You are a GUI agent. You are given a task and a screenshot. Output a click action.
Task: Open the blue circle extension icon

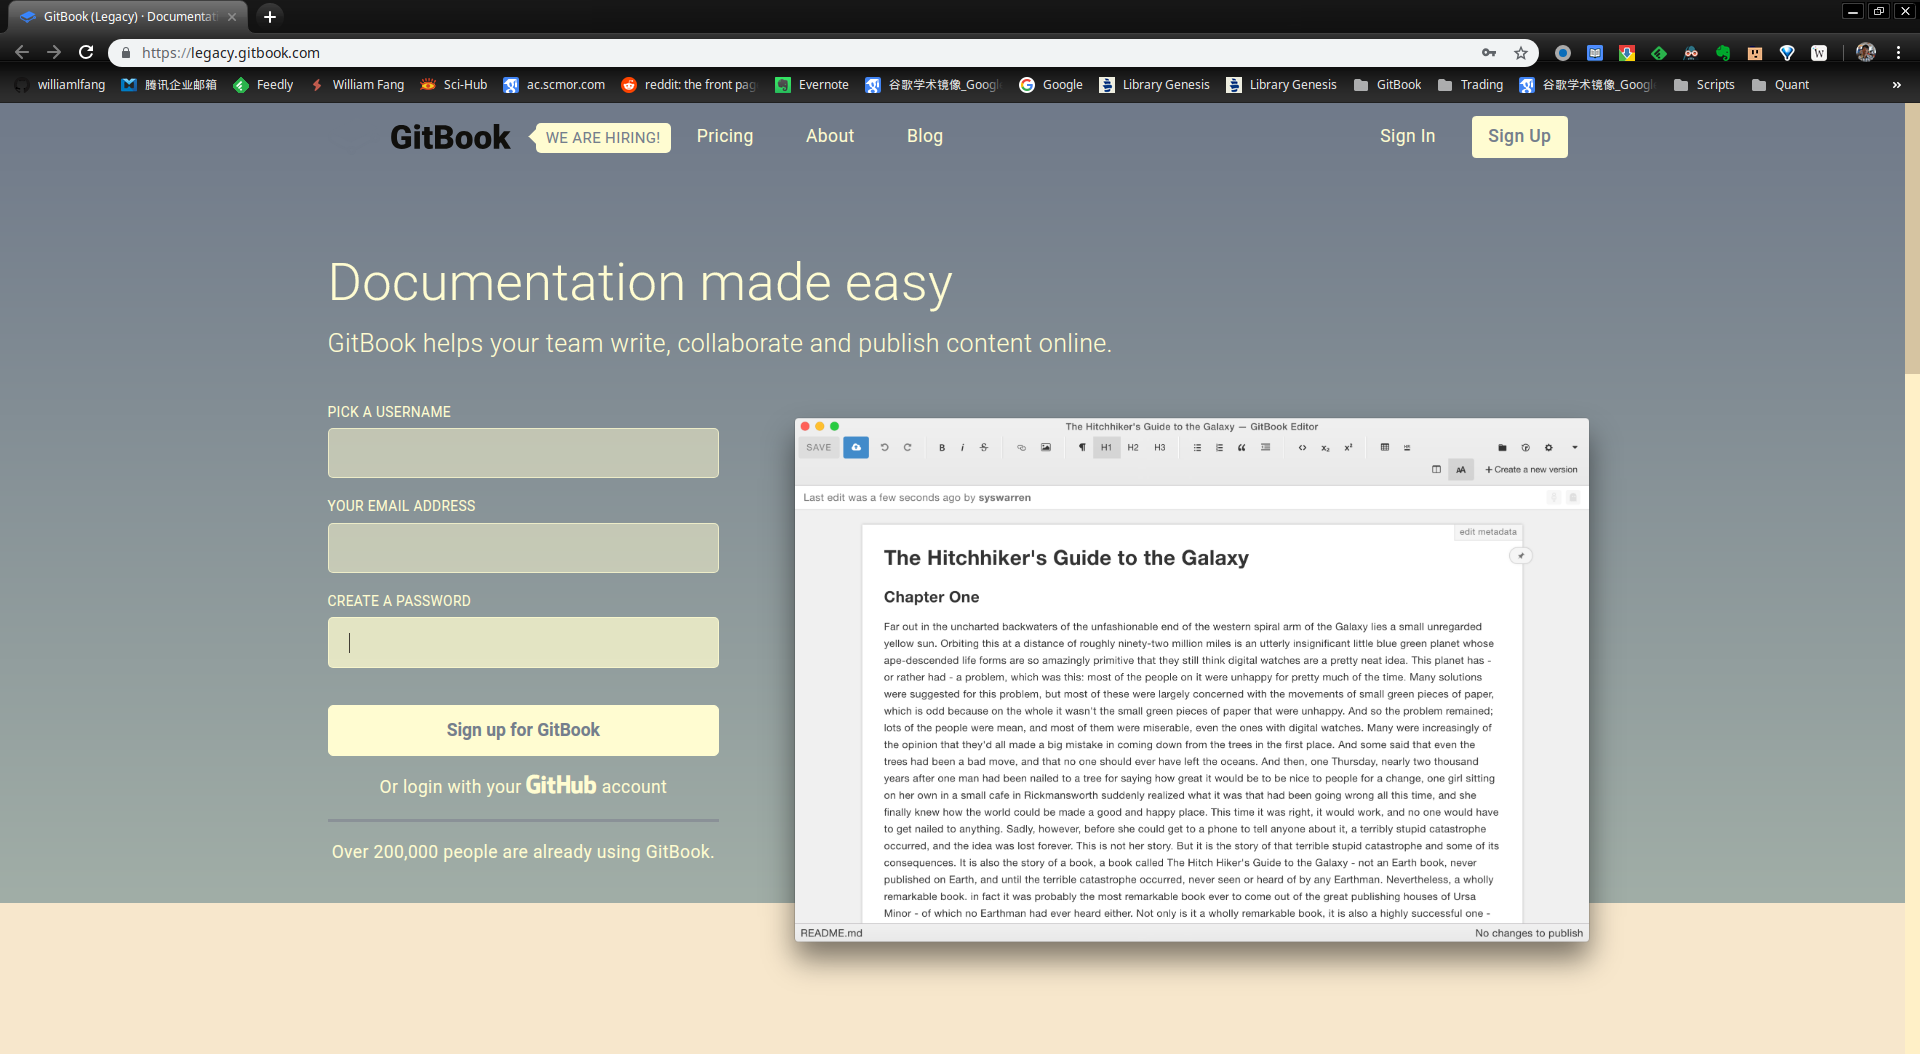coord(1563,53)
